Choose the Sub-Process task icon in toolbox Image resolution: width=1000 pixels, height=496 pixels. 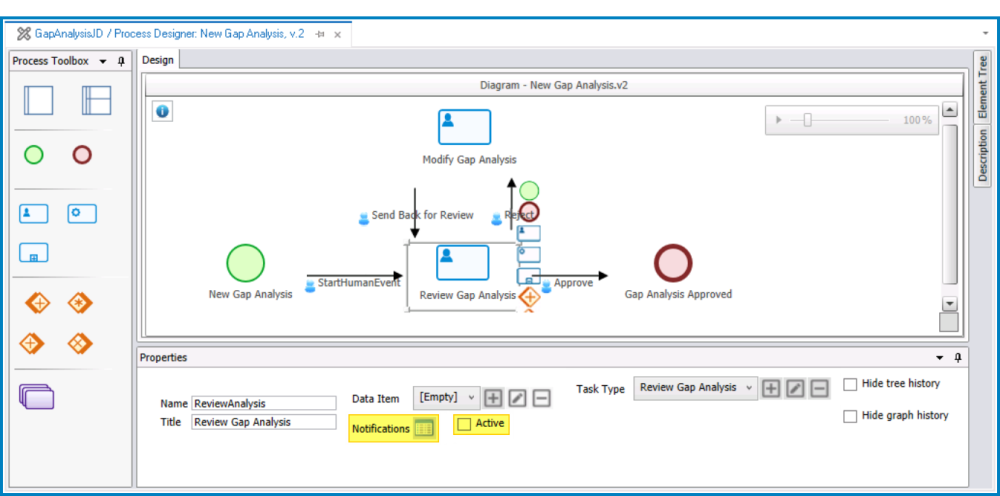(33, 253)
